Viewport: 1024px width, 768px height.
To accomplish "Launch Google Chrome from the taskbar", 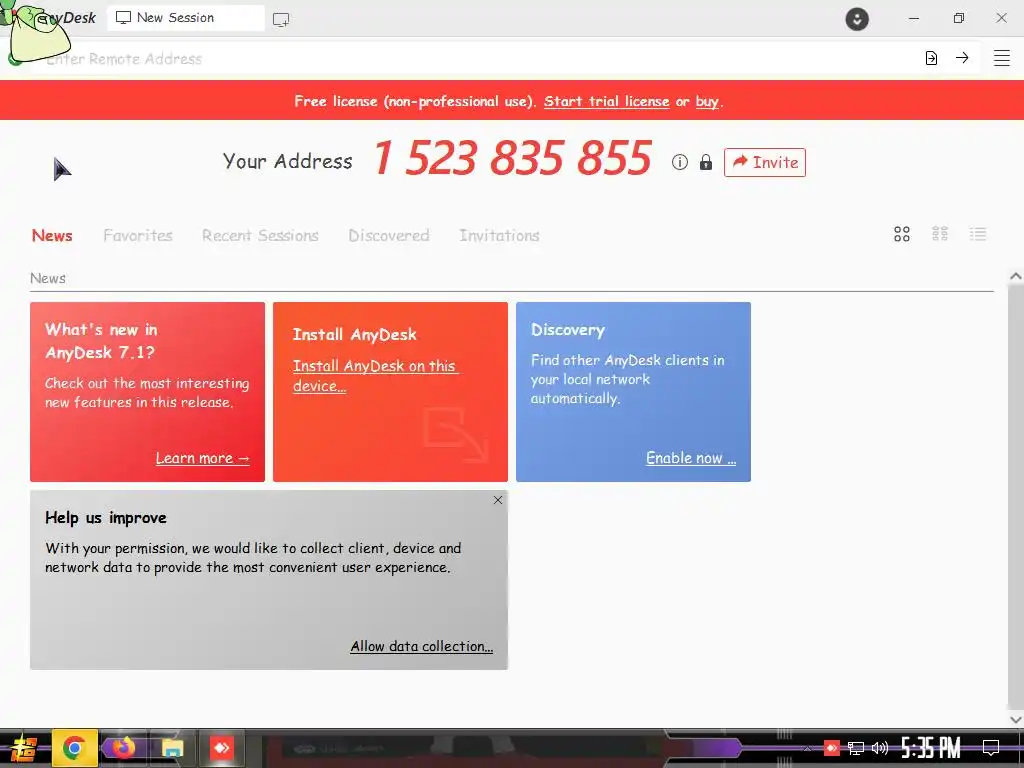I will pos(74,748).
